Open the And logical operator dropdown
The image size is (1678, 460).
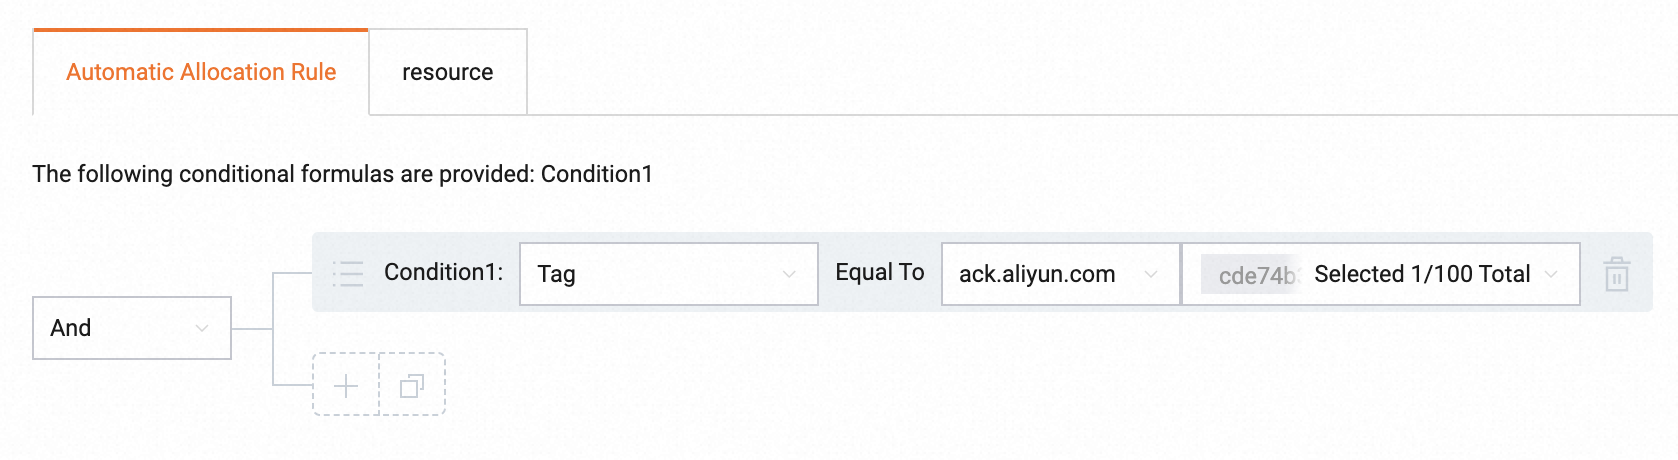click(131, 328)
